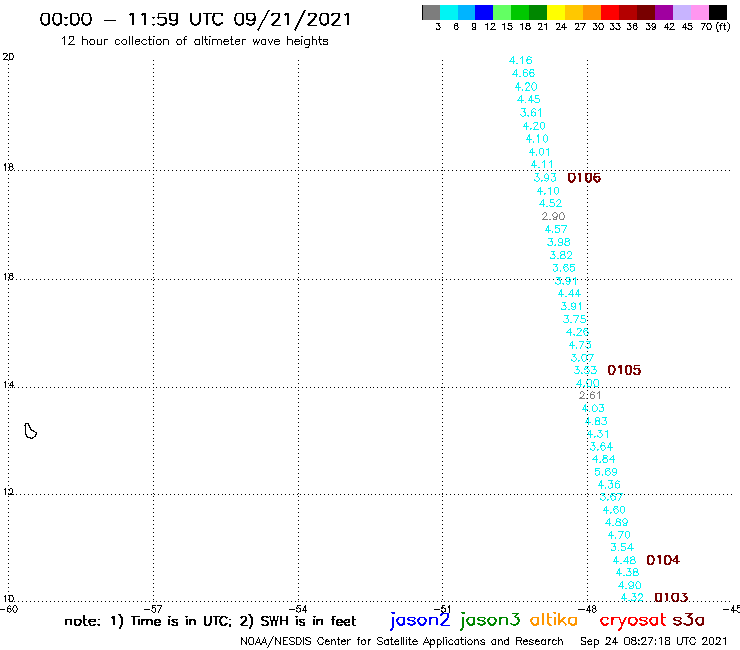Select the cyan swatch in the wave height legend
Image resolution: width=740 pixels, height=650 pixels.
449,12
